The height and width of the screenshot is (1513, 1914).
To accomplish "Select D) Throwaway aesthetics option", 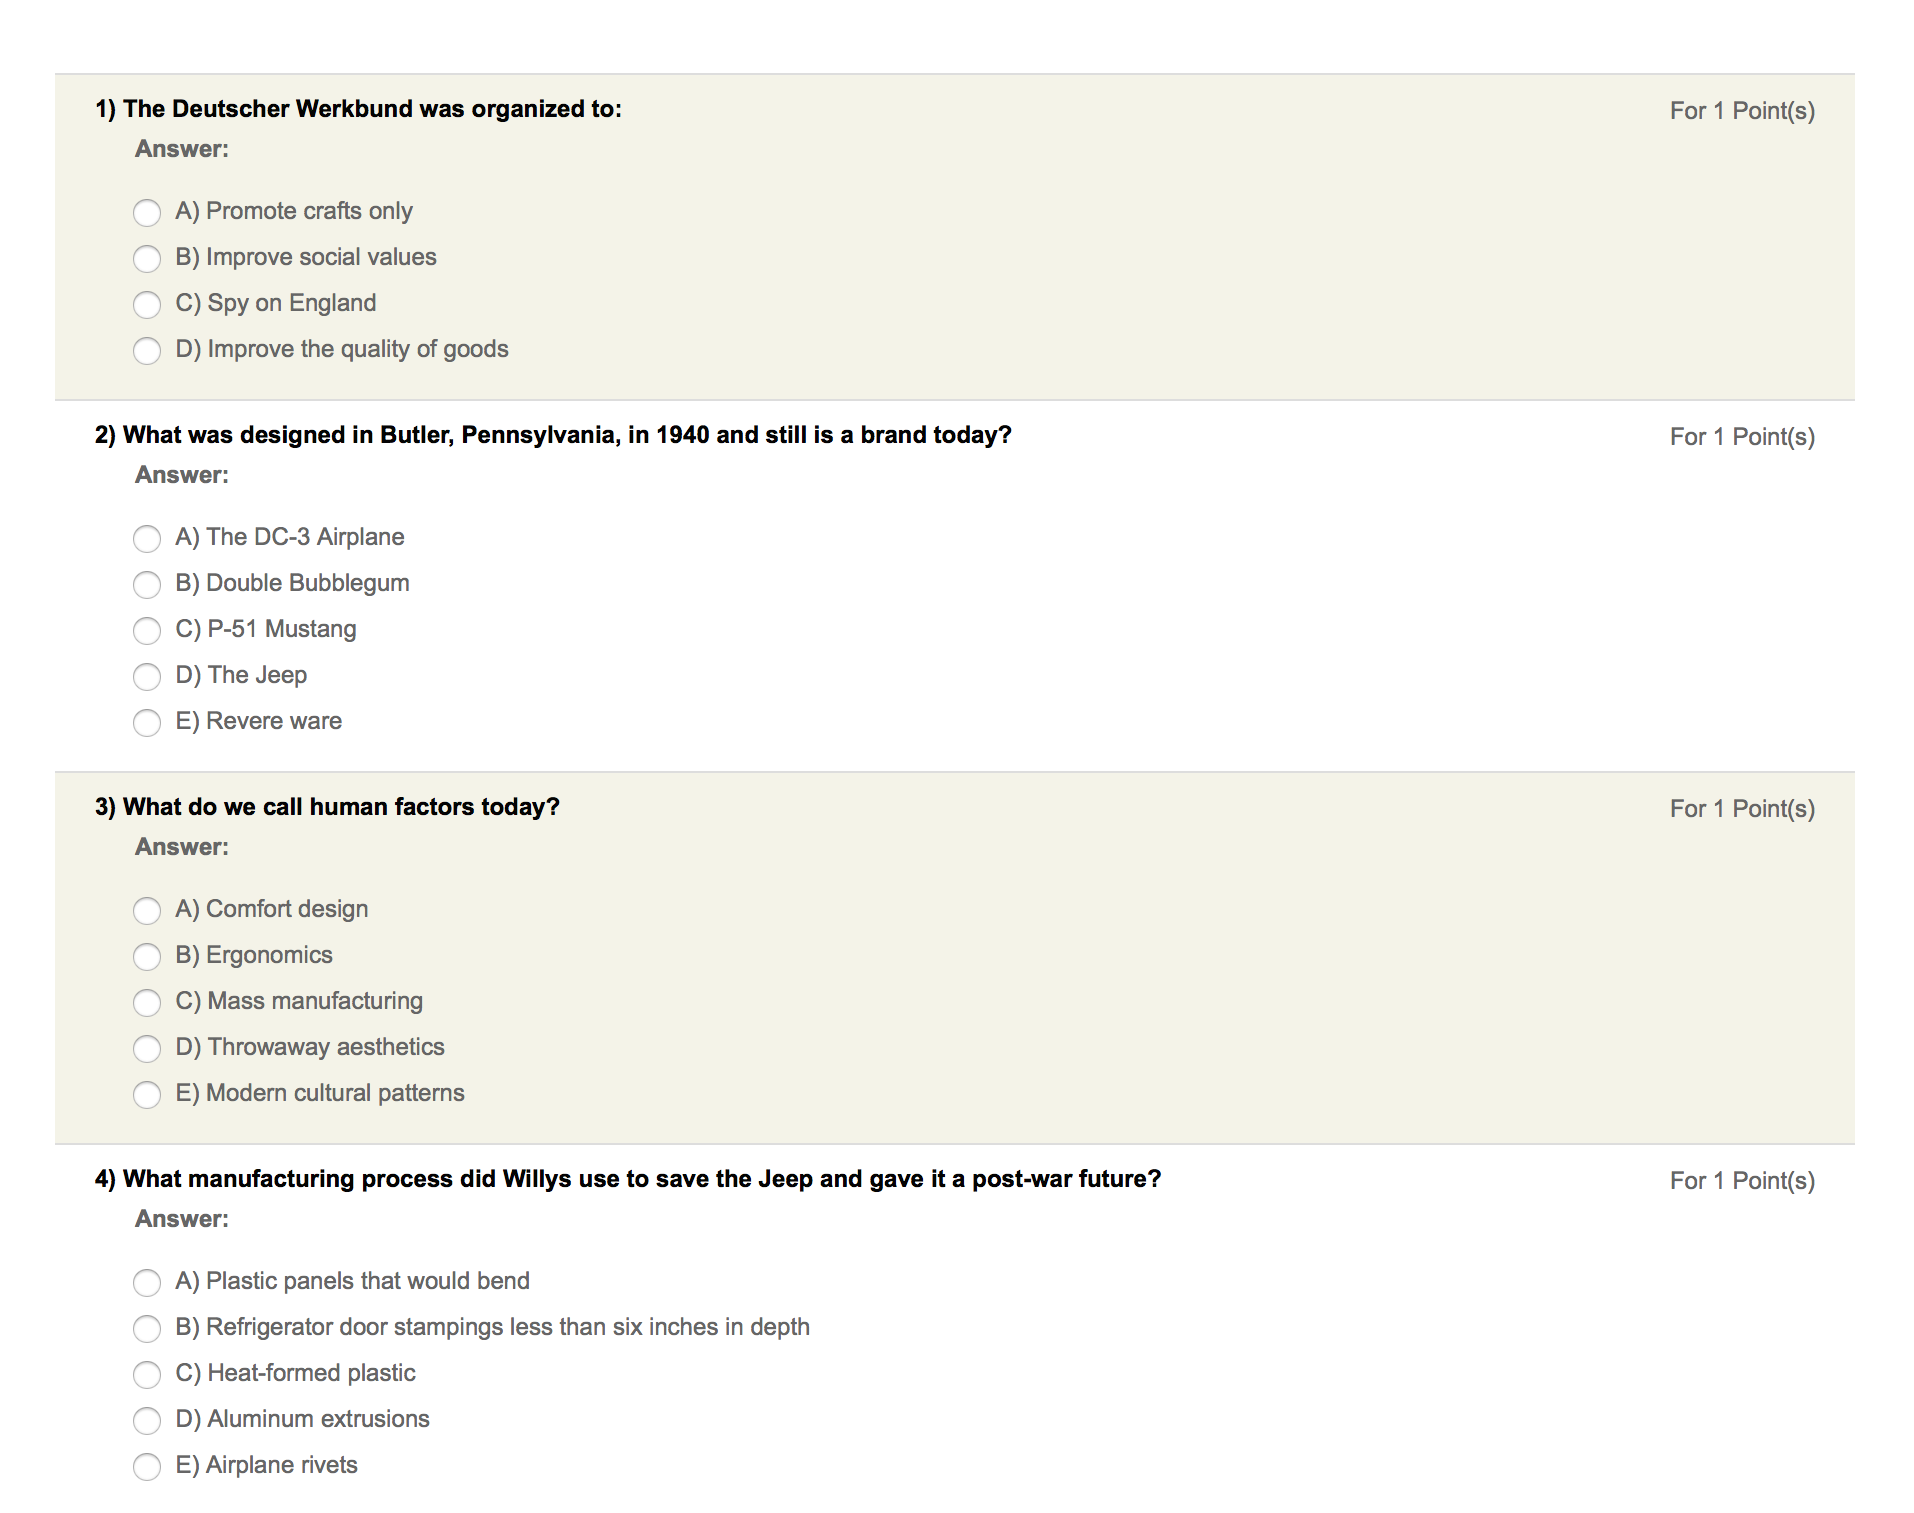I will pyautogui.click(x=147, y=1048).
